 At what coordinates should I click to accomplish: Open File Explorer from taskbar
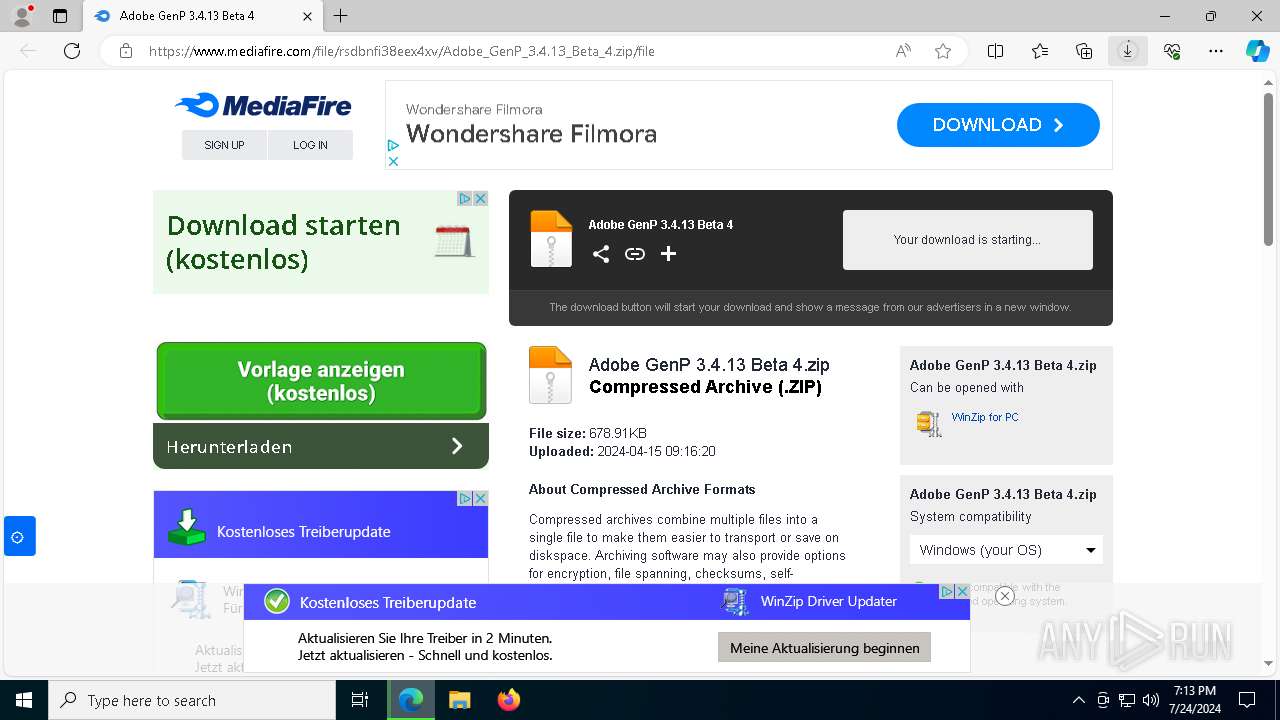(x=459, y=700)
